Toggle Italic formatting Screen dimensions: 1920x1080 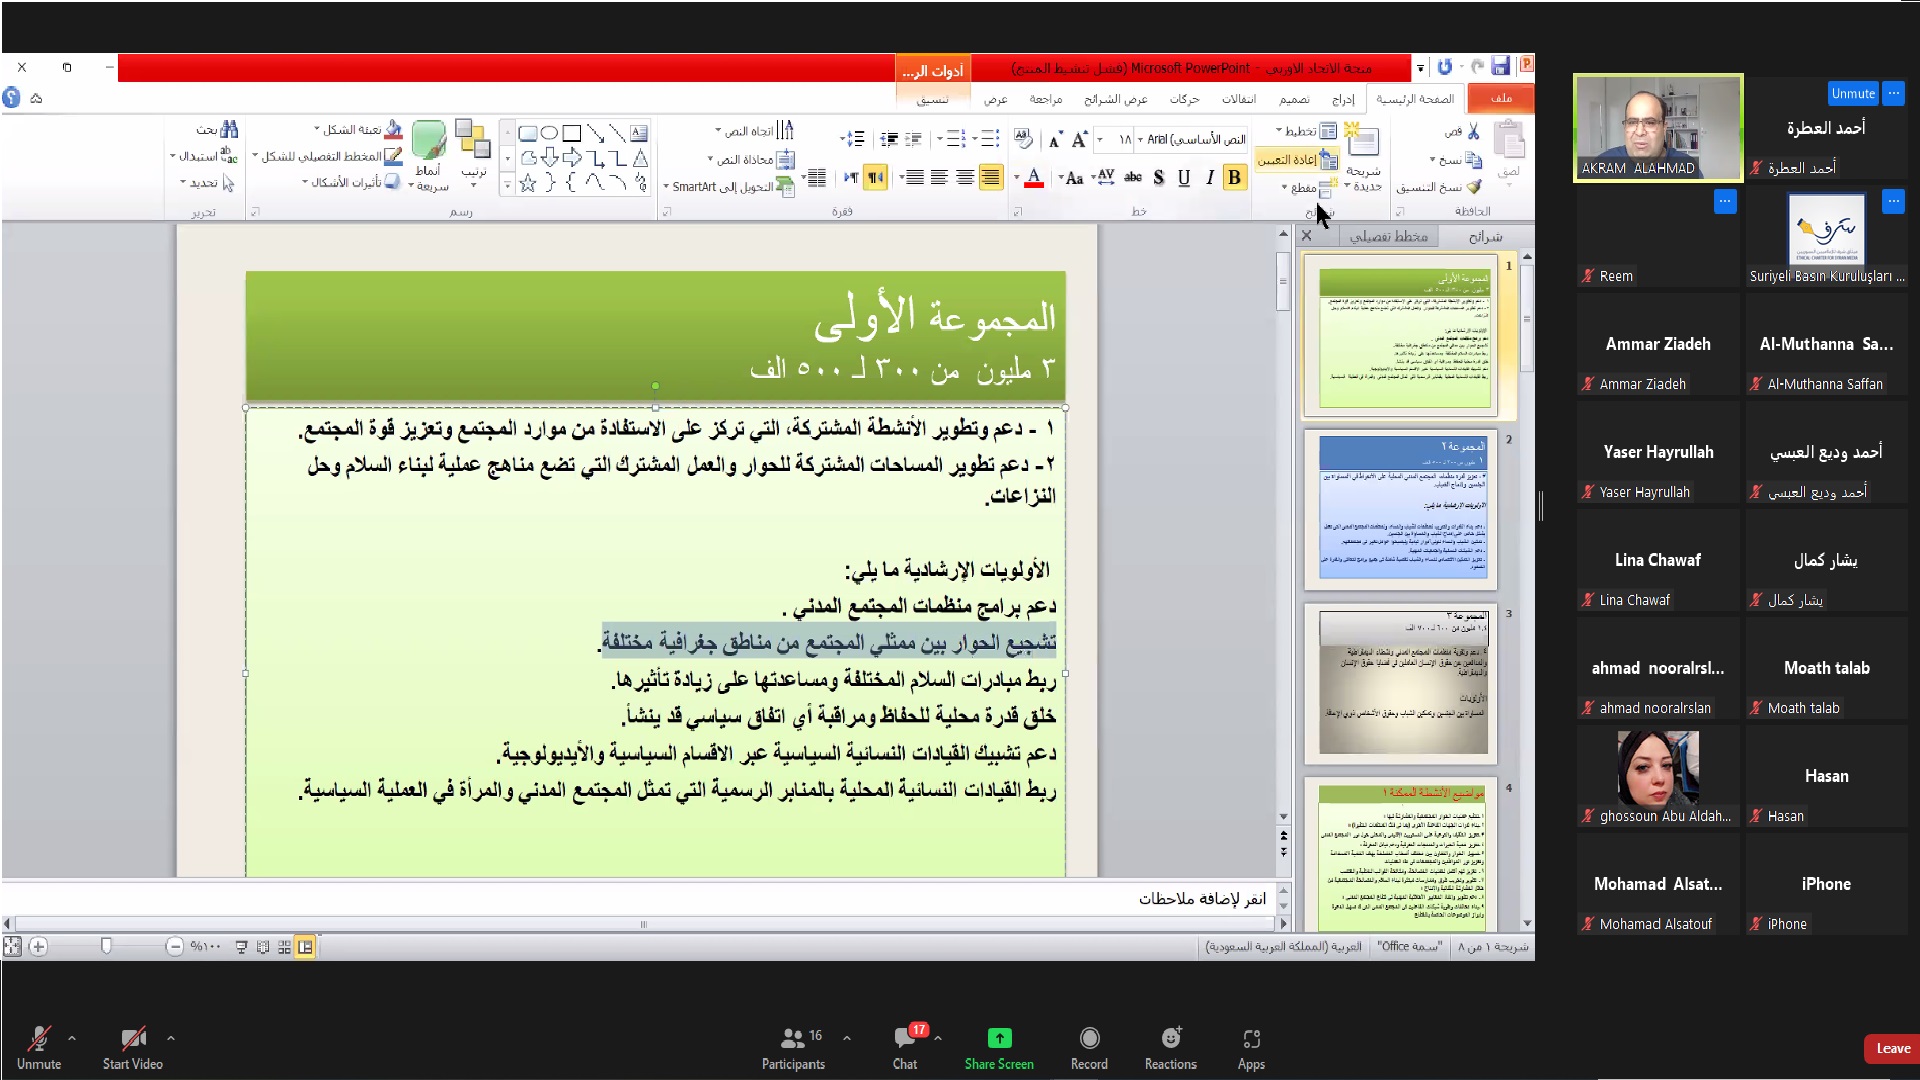[1210, 178]
